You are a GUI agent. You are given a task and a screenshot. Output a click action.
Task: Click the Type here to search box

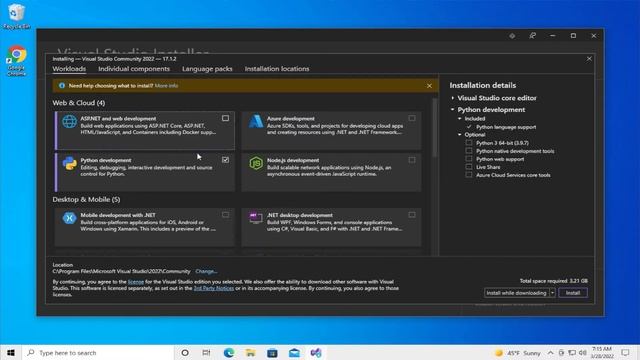click(x=98, y=353)
